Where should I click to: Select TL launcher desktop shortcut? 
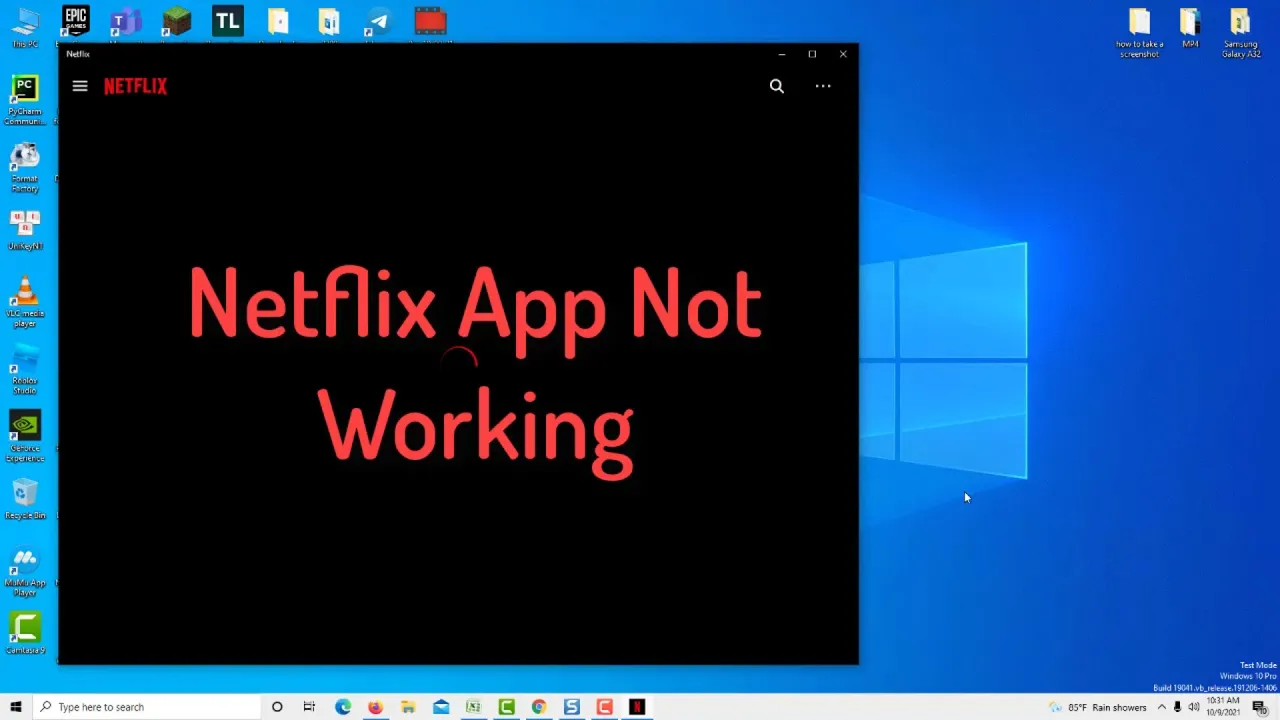(228, 22)
